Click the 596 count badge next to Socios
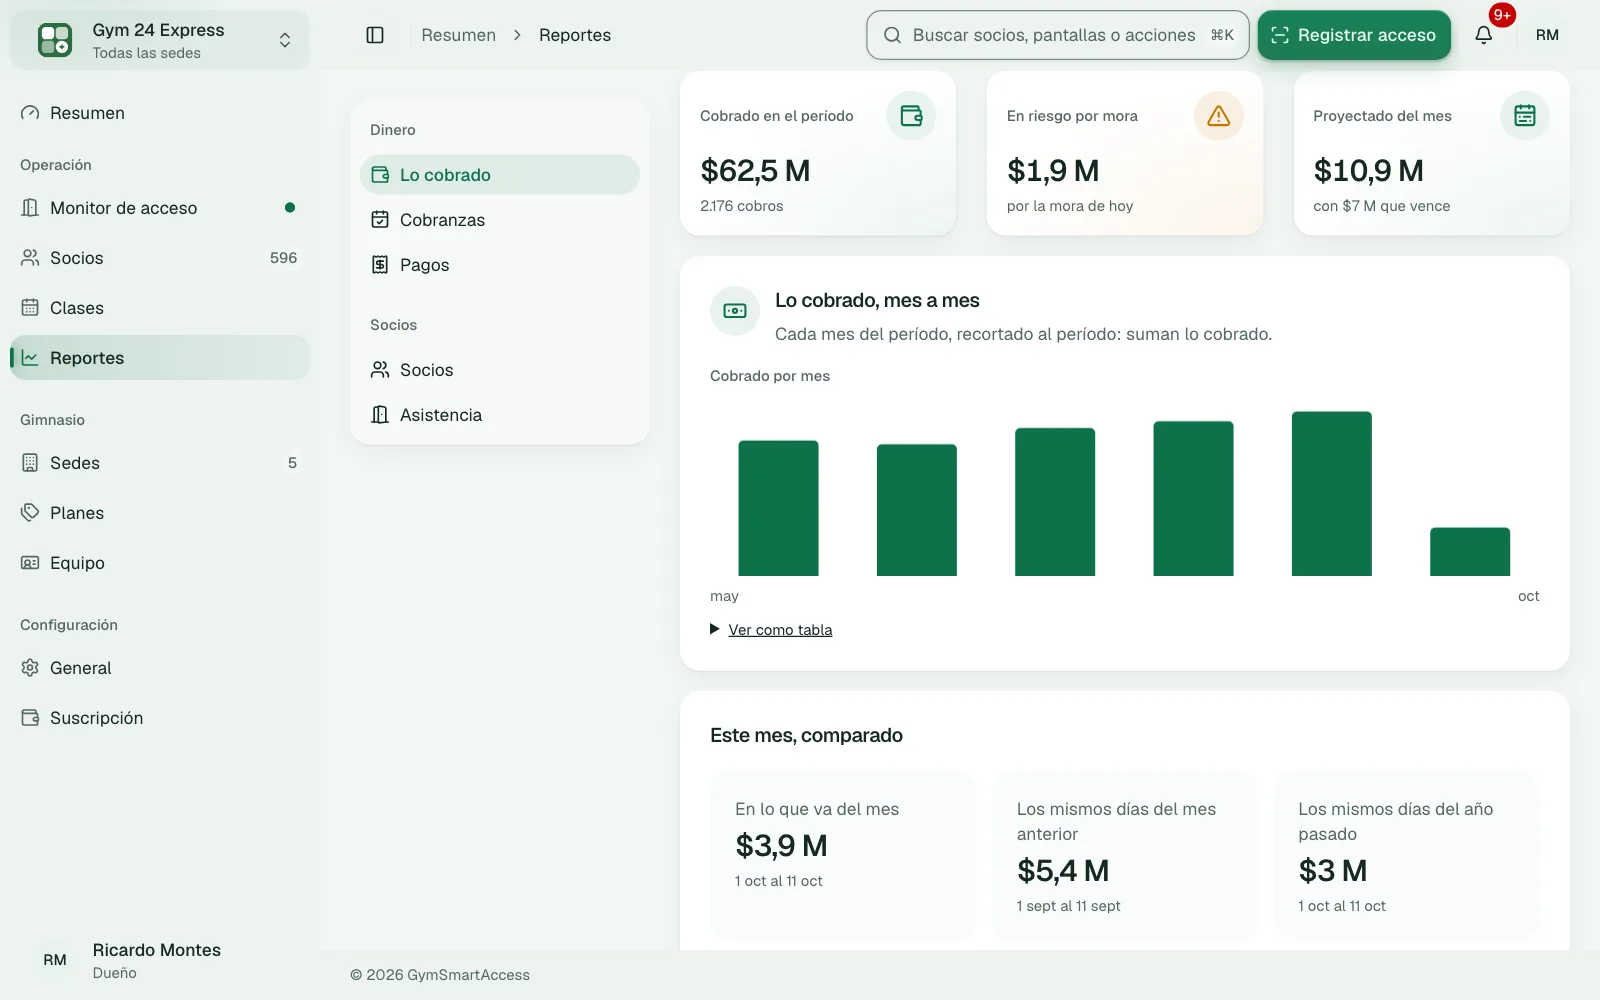Image resolution: width=1600 pixels, height=1000 pixels. click(283, 258)
